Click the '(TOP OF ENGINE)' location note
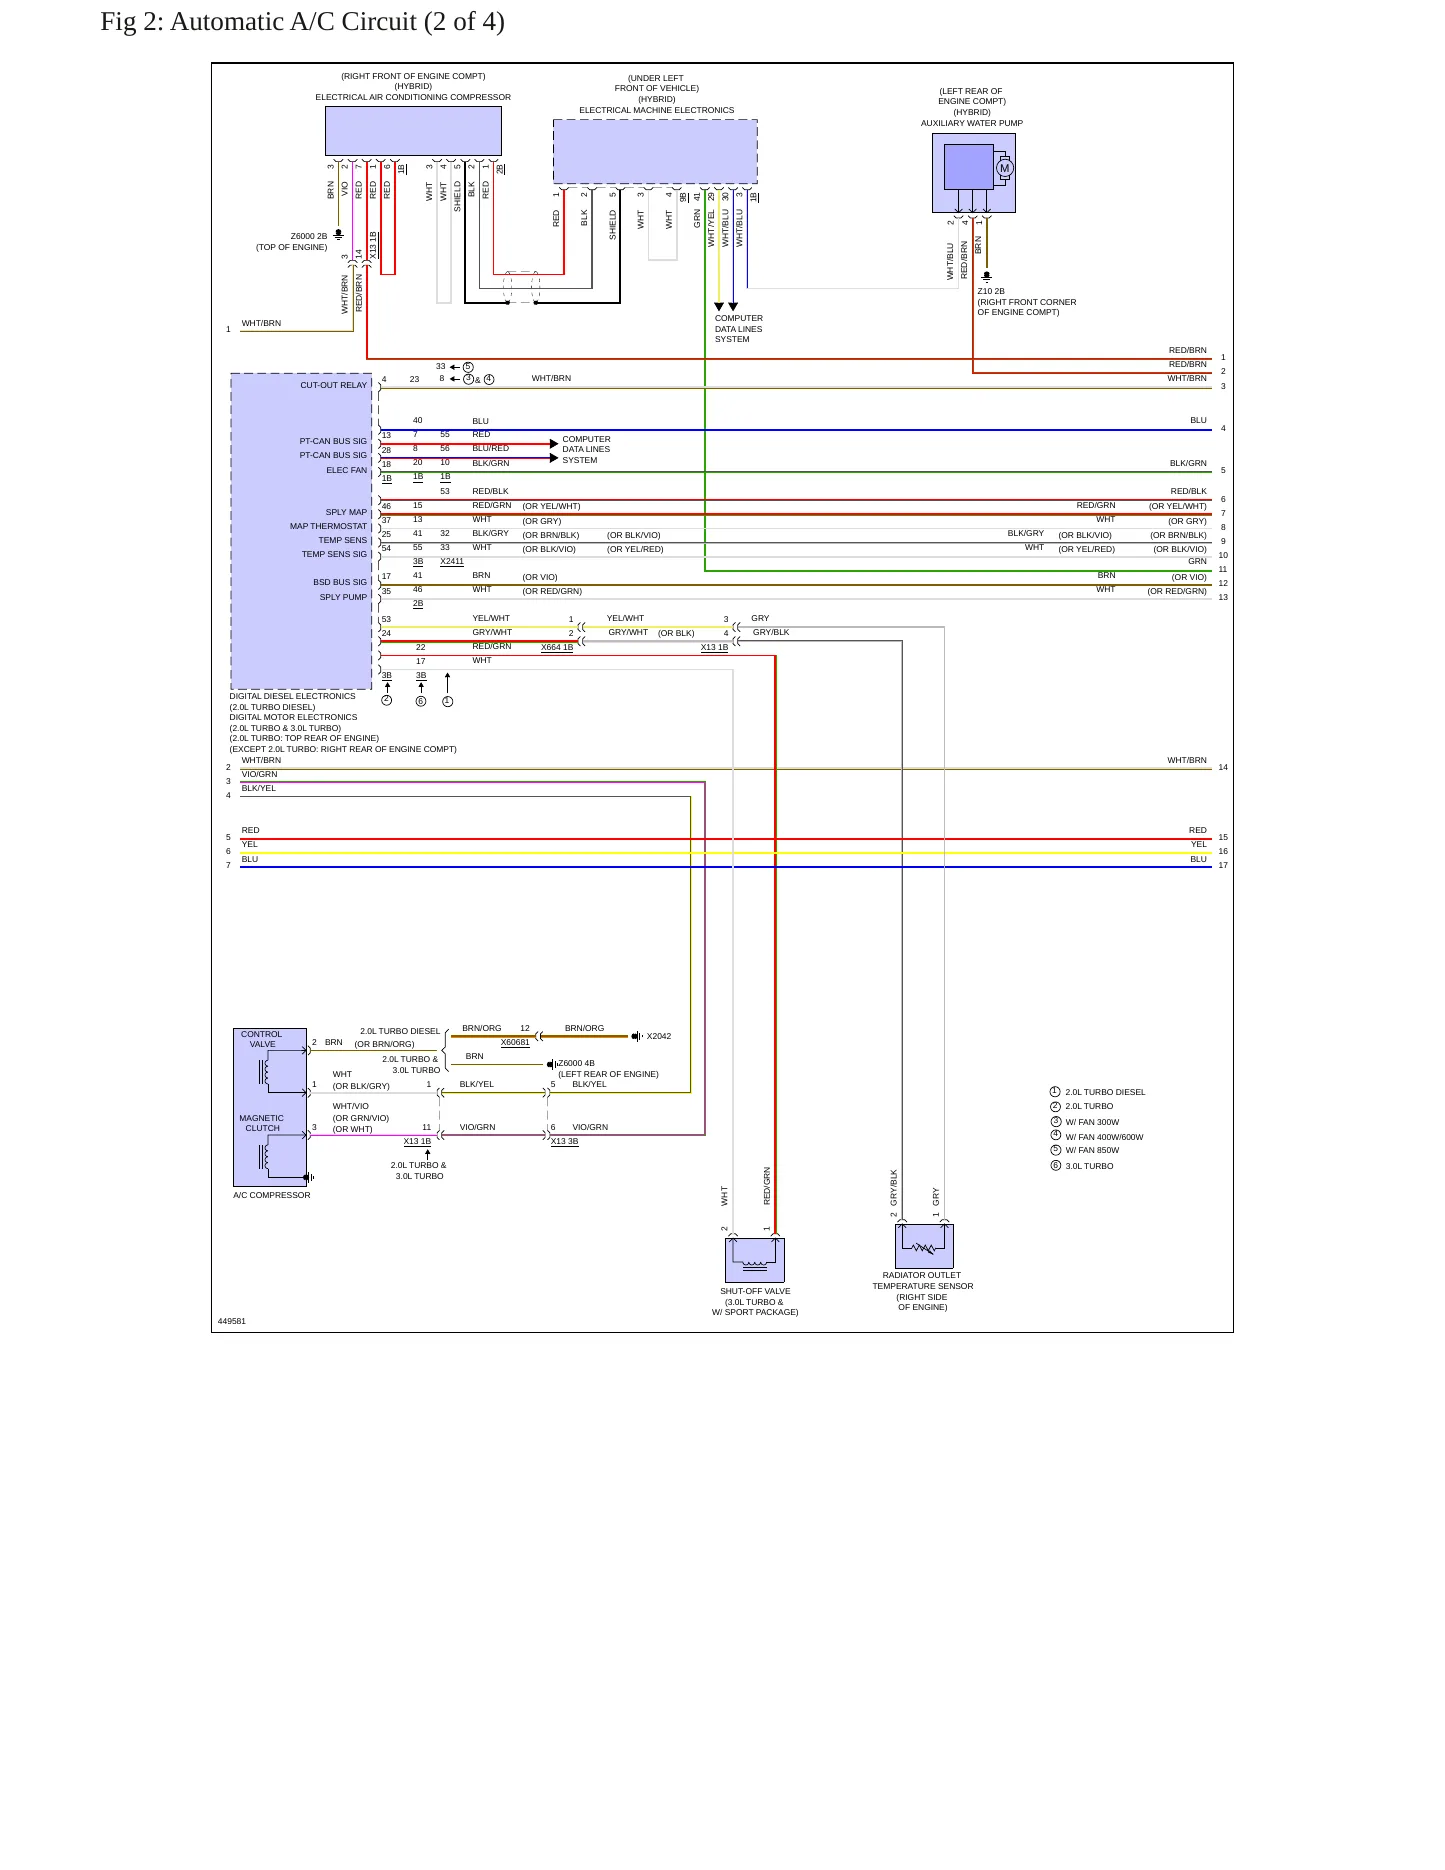Image resolution: width=1445 pixels, height=1870 pixels. 291,247
